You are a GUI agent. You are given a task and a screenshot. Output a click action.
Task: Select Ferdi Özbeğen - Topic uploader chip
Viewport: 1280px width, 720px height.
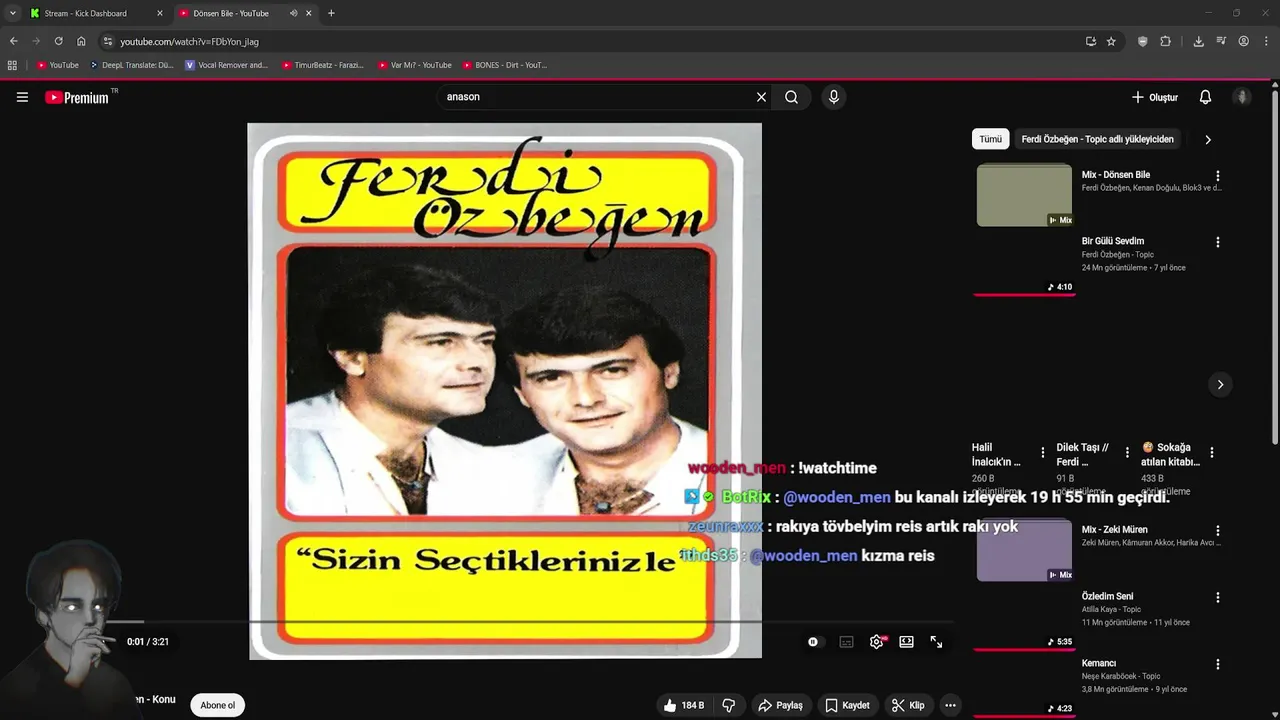coord(1097,139)
